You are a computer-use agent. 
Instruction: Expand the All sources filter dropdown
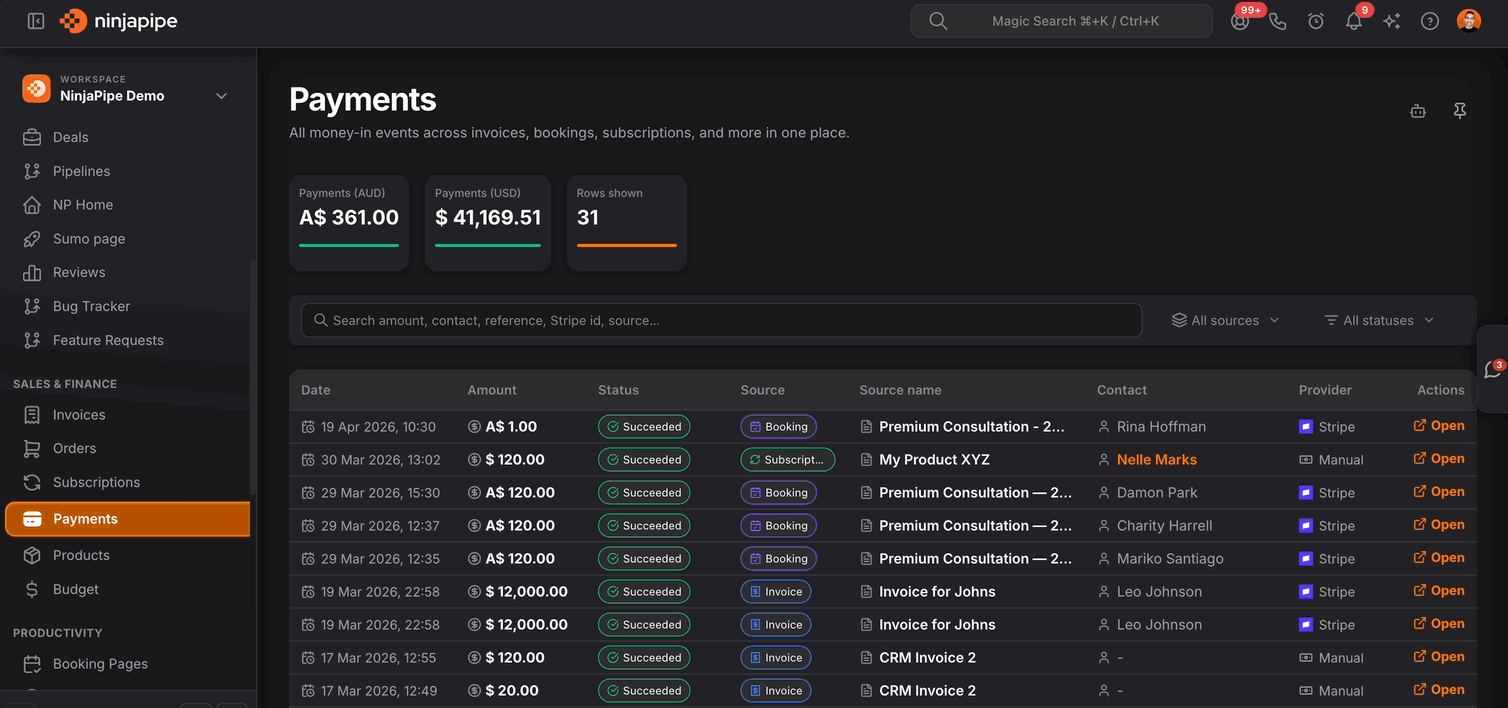coord(1225,320)
